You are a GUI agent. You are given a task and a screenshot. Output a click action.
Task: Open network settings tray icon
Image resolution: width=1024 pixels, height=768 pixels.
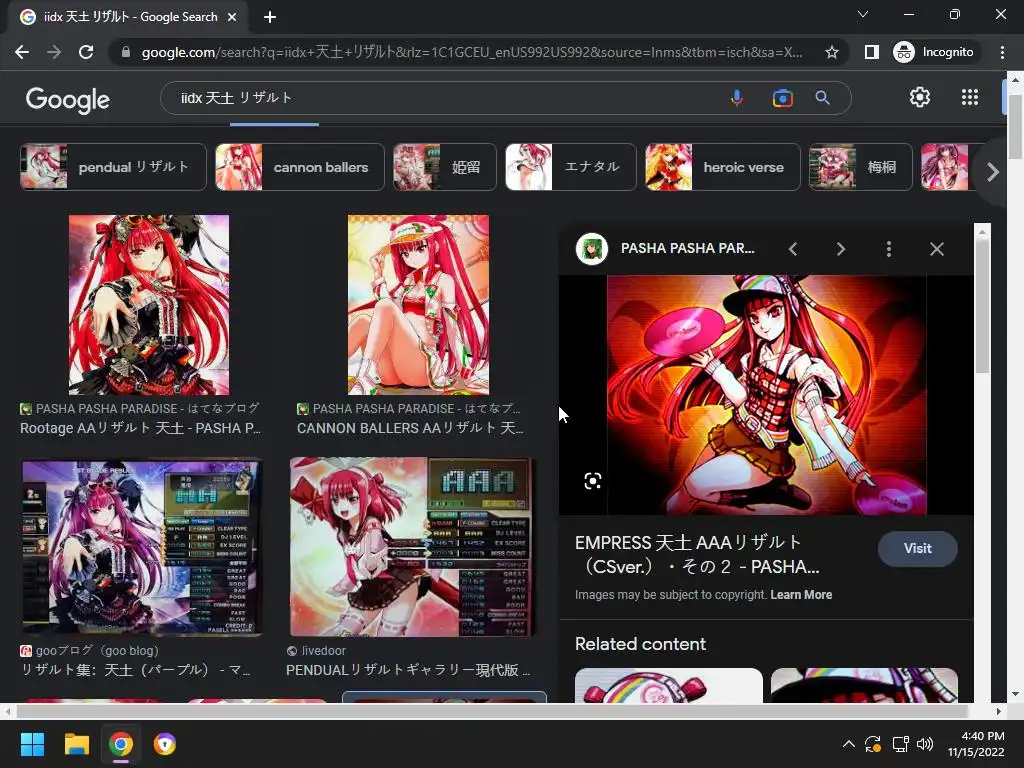coord(901,744)
